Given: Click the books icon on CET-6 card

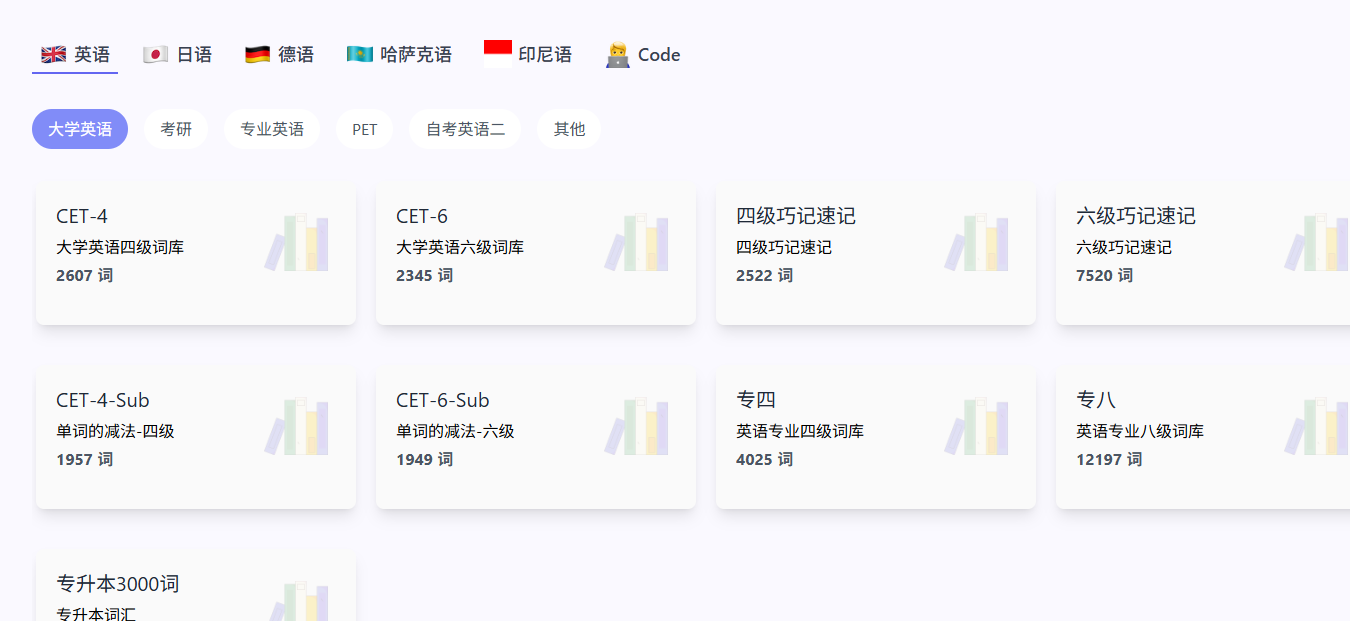Looking at the screenshot, I should click(636, 243).
